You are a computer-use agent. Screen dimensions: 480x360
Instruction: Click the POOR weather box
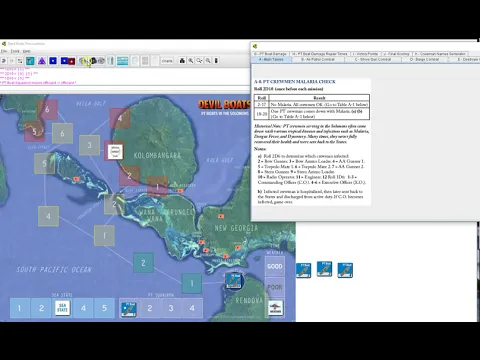tap(275, 287)
